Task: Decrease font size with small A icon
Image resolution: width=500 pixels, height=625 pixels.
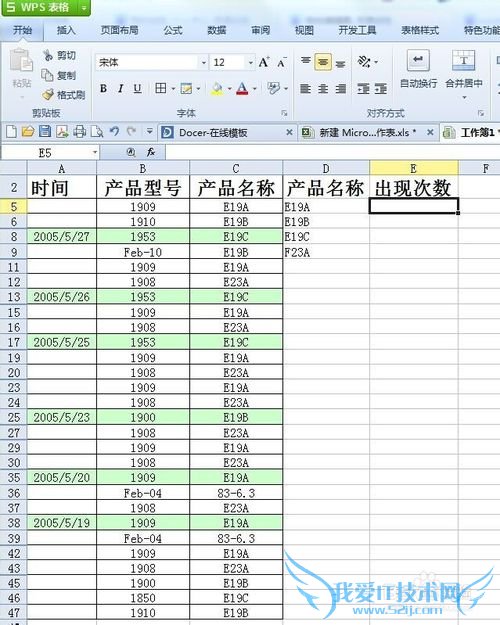Action: click(x=281, y=62)
